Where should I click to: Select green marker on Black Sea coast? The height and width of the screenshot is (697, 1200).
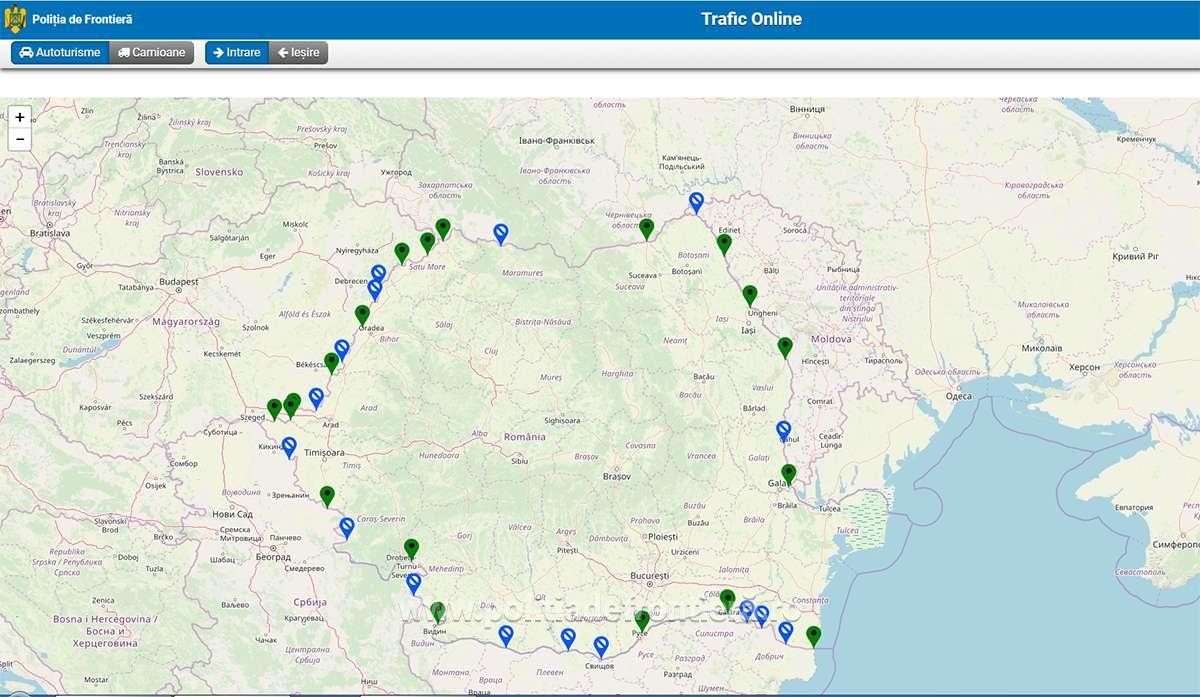tap(814, 637)
